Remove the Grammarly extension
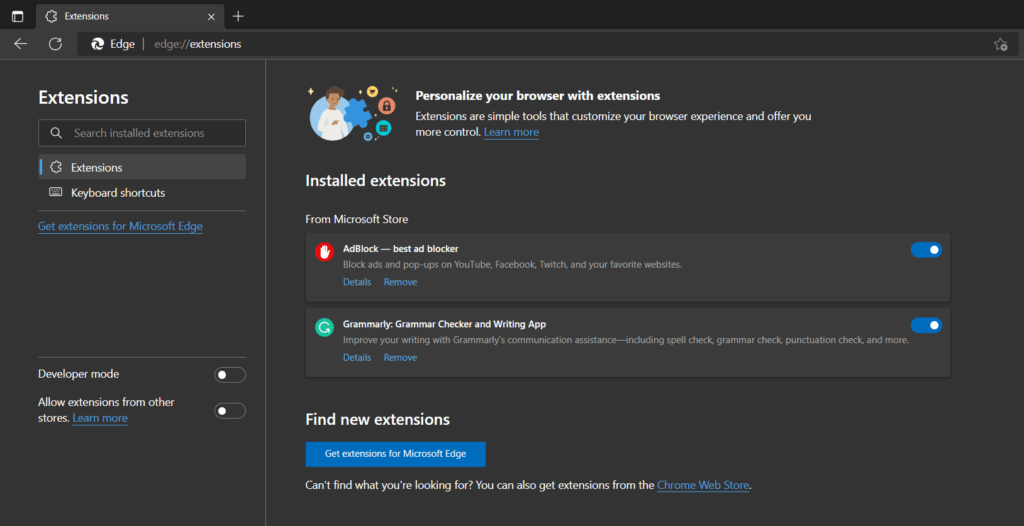The height and width of the screenshot is (526, 1024). 400,357
